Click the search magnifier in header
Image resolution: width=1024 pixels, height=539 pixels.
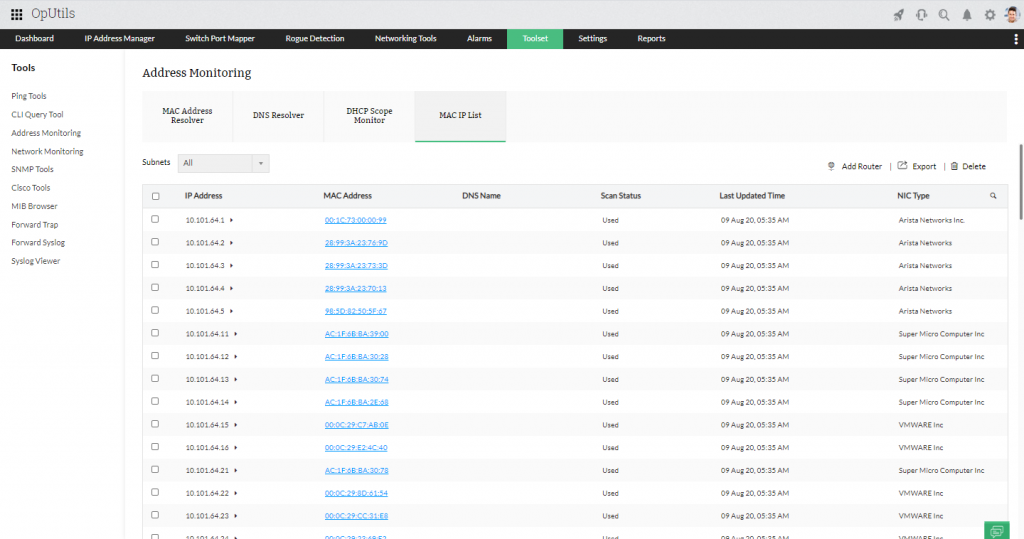pyautogui.click(x=944, y=14)
